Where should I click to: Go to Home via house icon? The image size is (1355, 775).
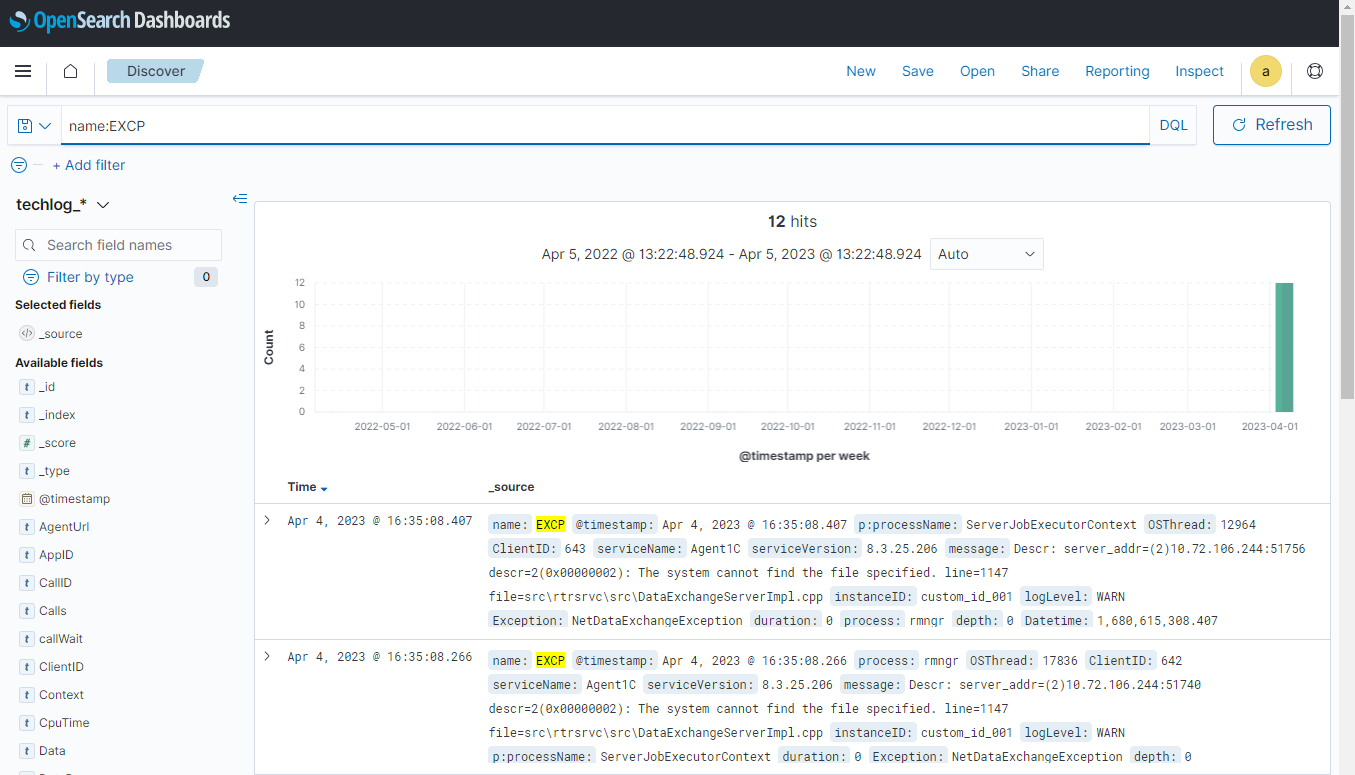click(70, 71)
